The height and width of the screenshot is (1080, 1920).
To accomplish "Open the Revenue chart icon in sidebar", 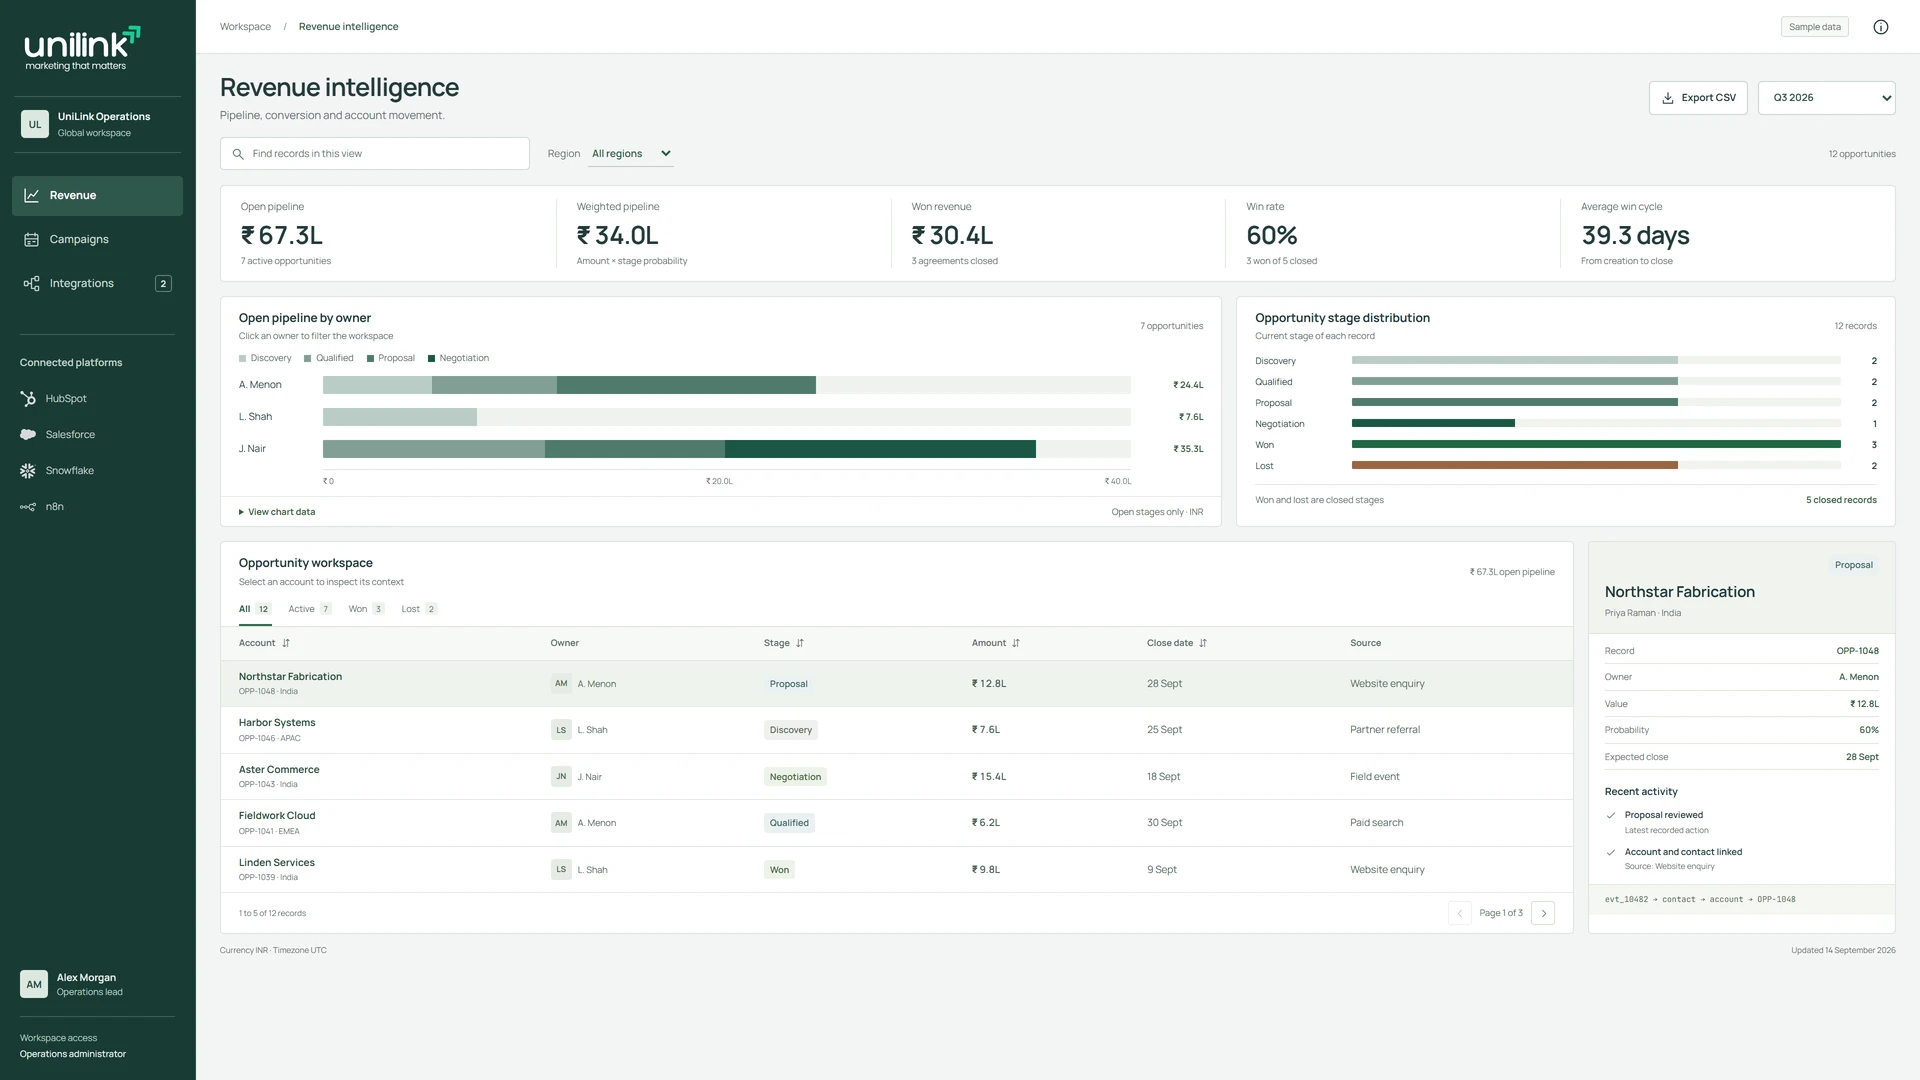I will pos(32,196).
